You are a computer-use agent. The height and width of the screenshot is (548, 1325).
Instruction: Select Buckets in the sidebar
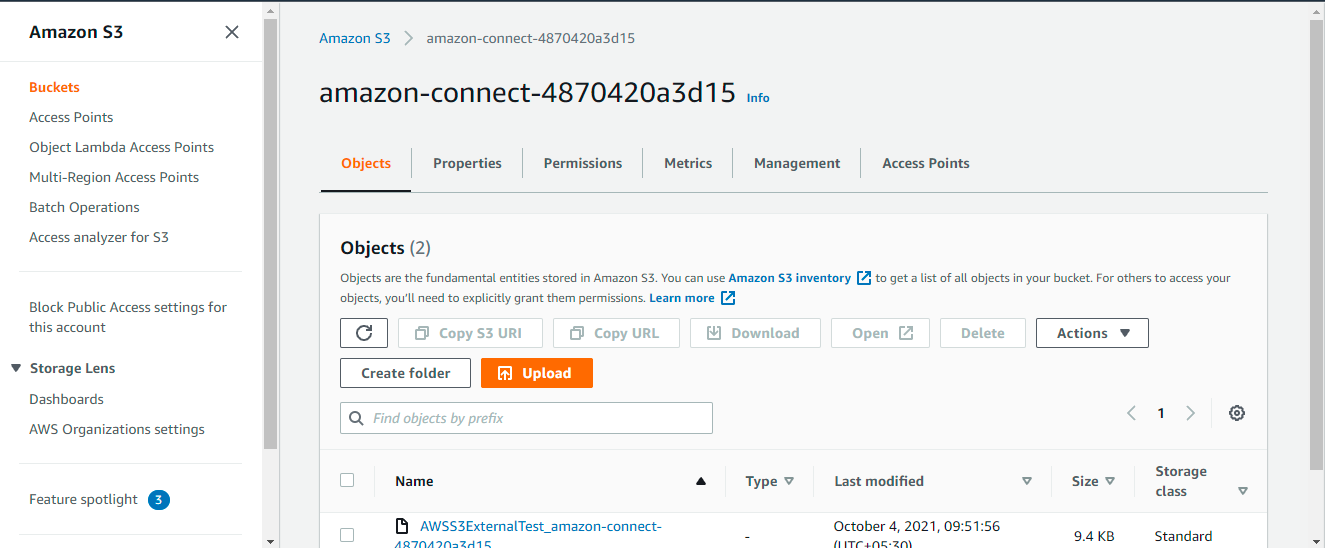(54, 87)
